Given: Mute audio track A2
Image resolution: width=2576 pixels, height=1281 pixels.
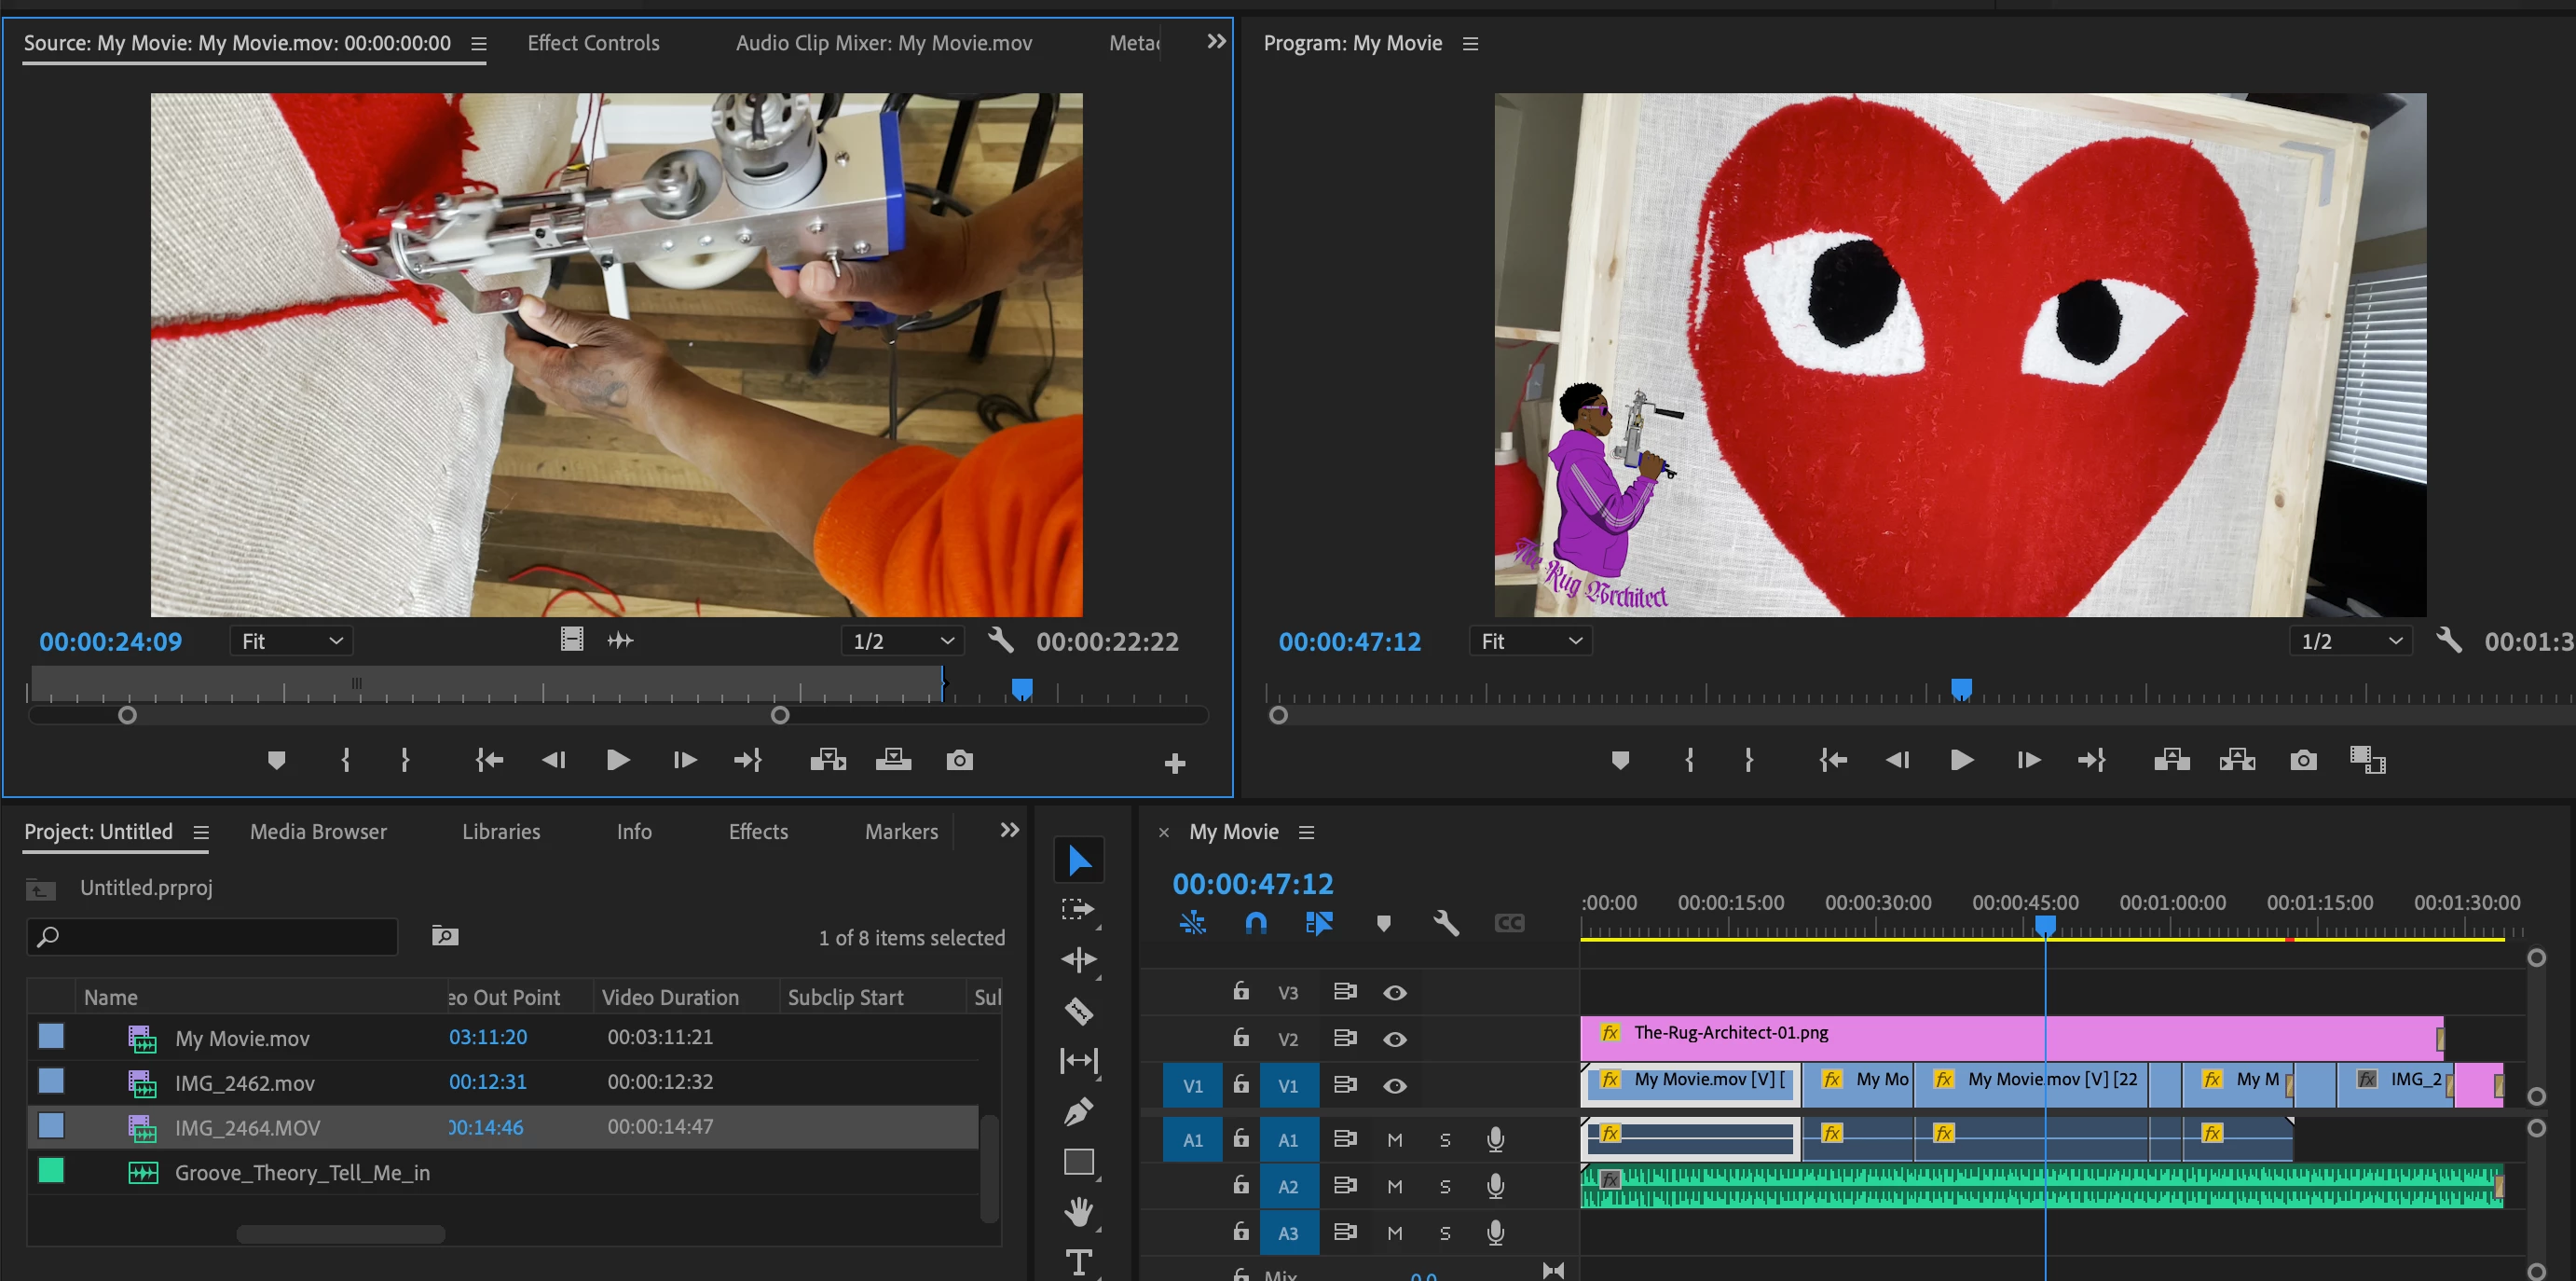Looking at the screenshot, I should pos(1395,1186).
